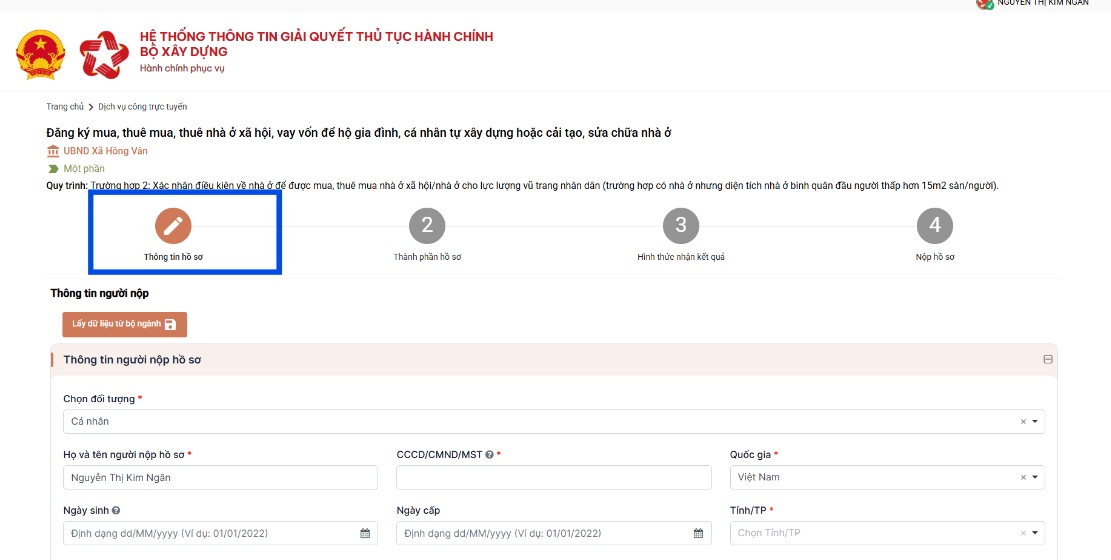
Task: Open the Chọn đối tượng dropdown arrow
Action: click(1035, 421)
